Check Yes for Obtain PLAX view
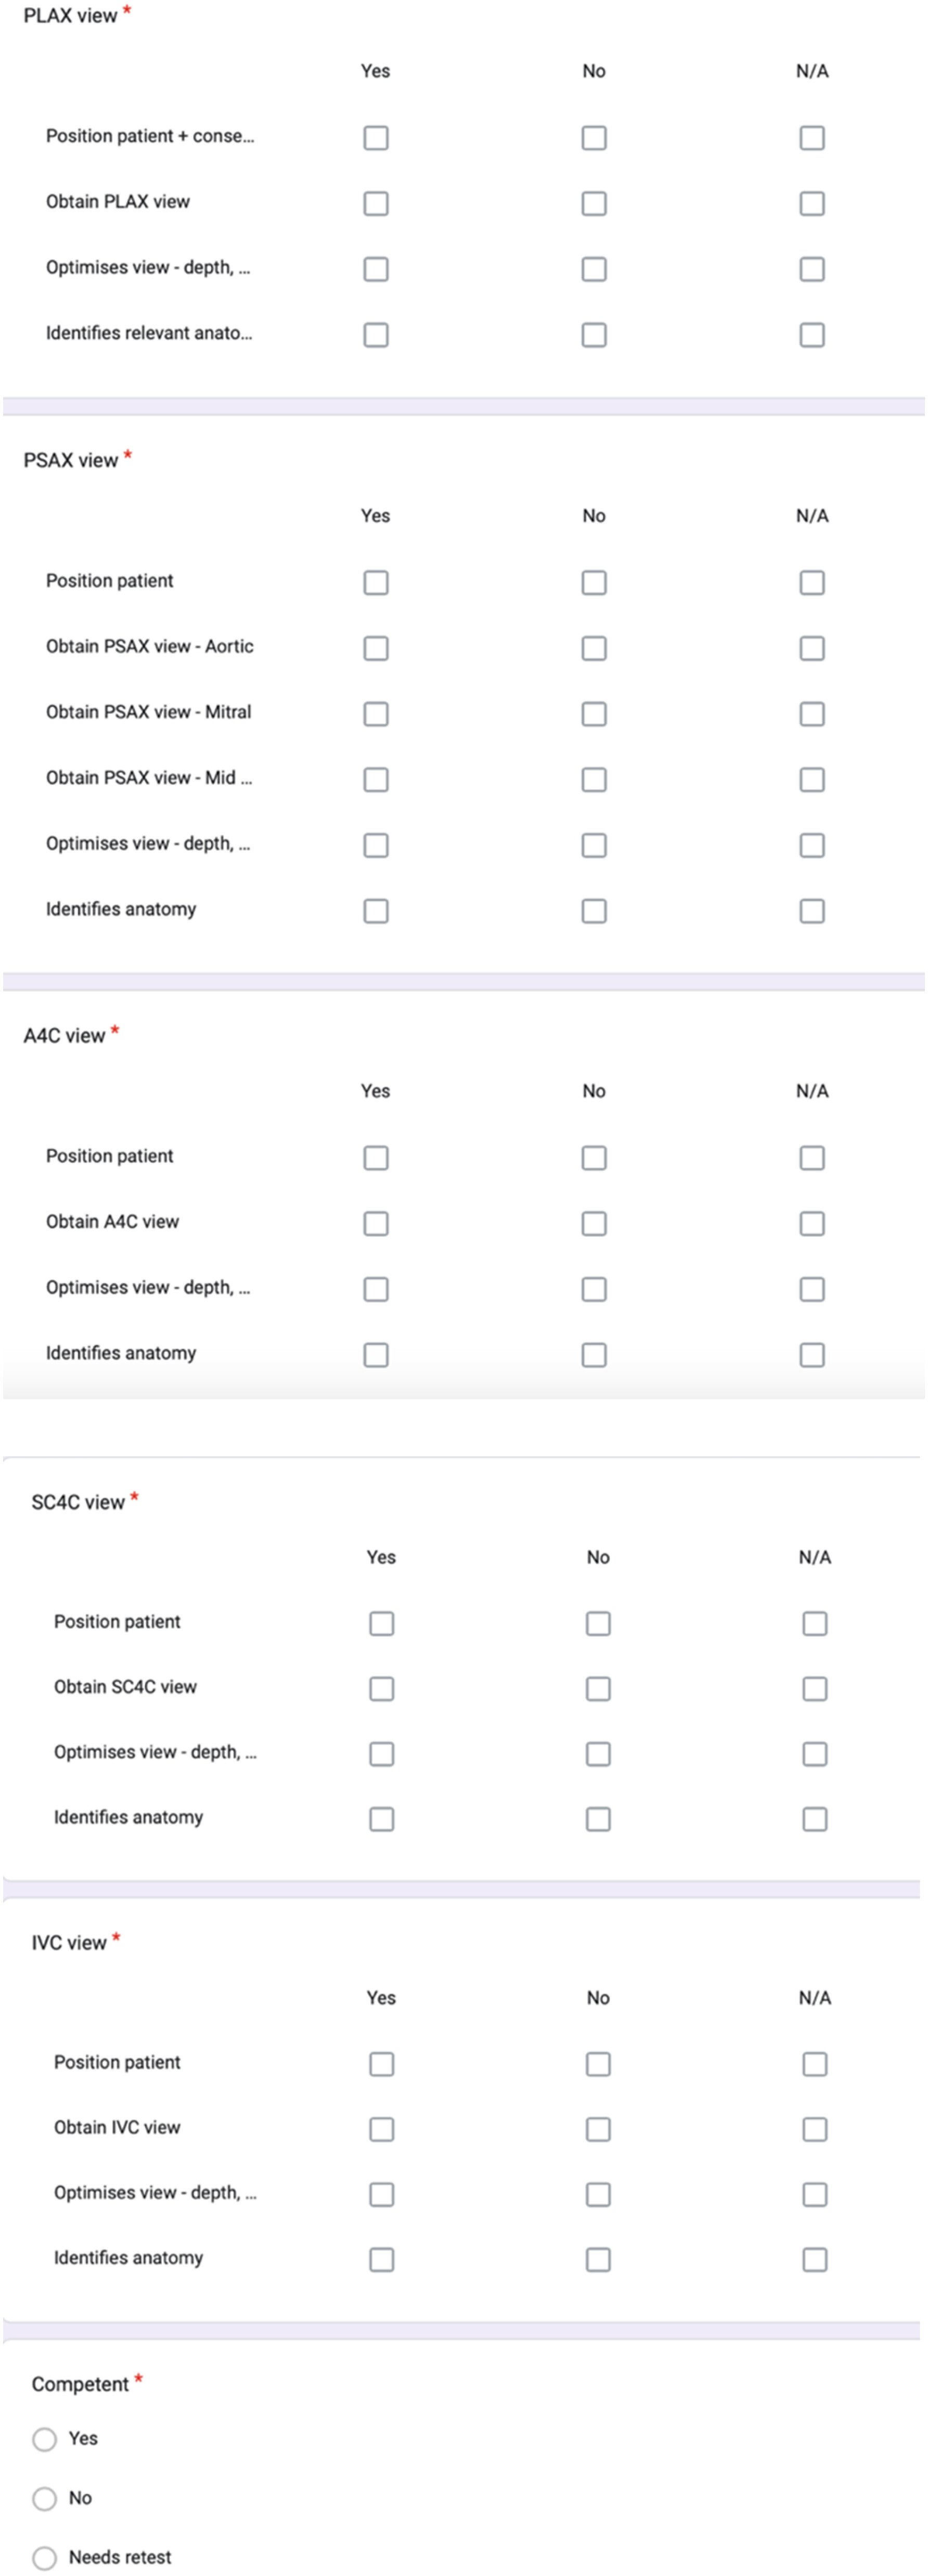Screen dimensions: 928x2576 point(376,204)
